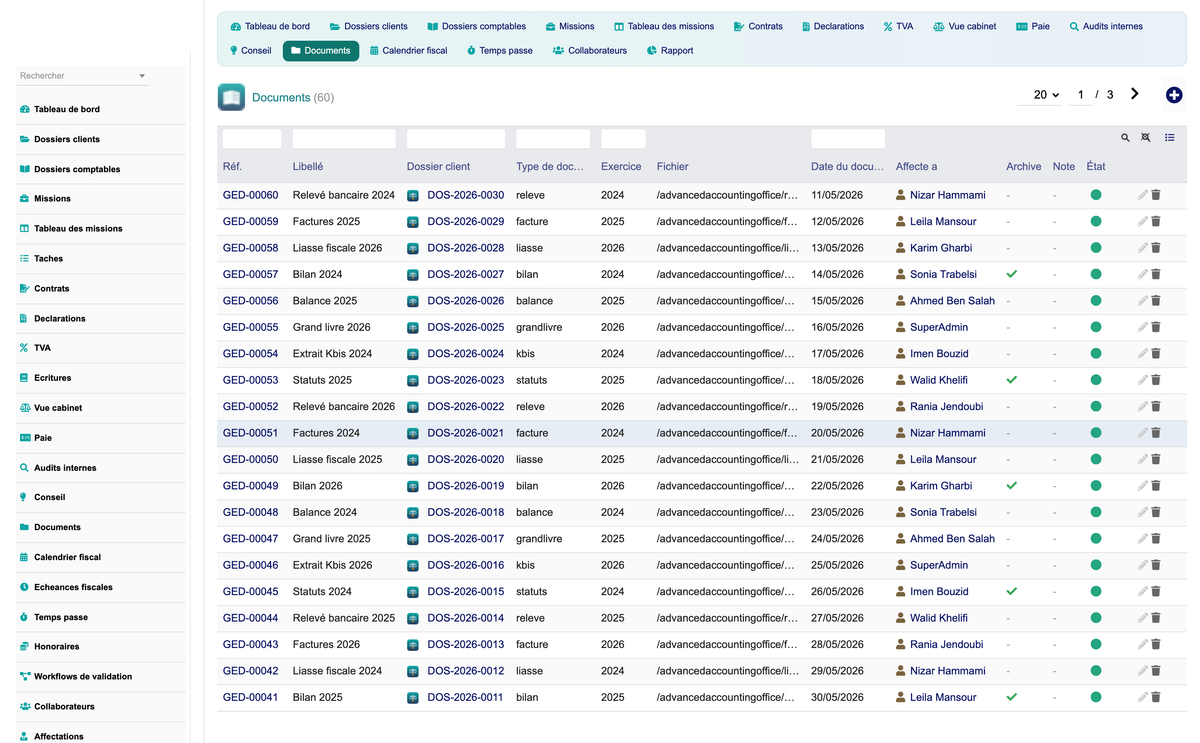Image resolution: width=1200 pixels, height=743 pixels.
Task: Click green État dot for GED-00060
Action: click(1096, 195)
